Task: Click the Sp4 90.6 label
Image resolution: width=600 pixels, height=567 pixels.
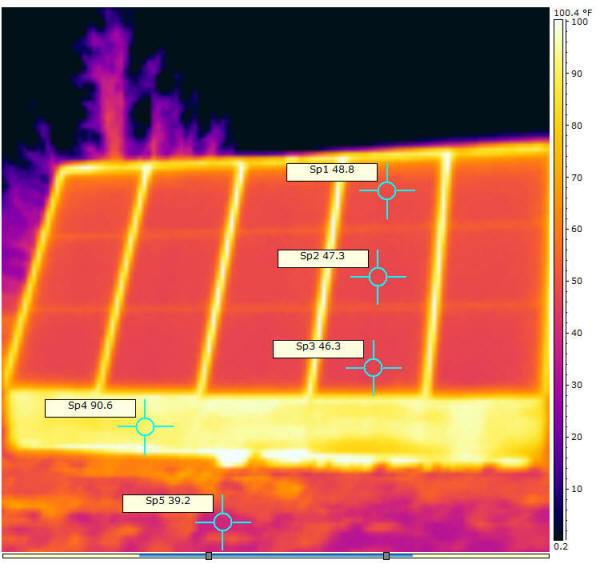Action: (x=90, y=408)
